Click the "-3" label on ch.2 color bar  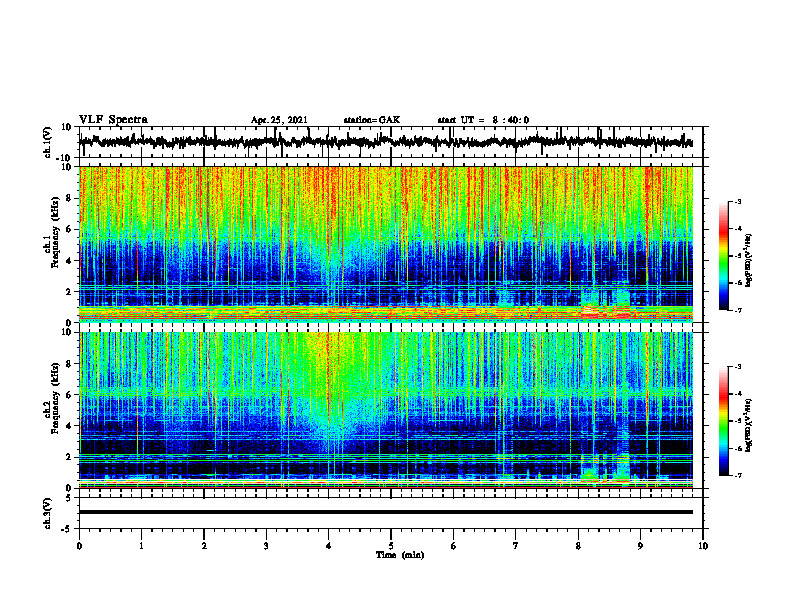point(738,367)
